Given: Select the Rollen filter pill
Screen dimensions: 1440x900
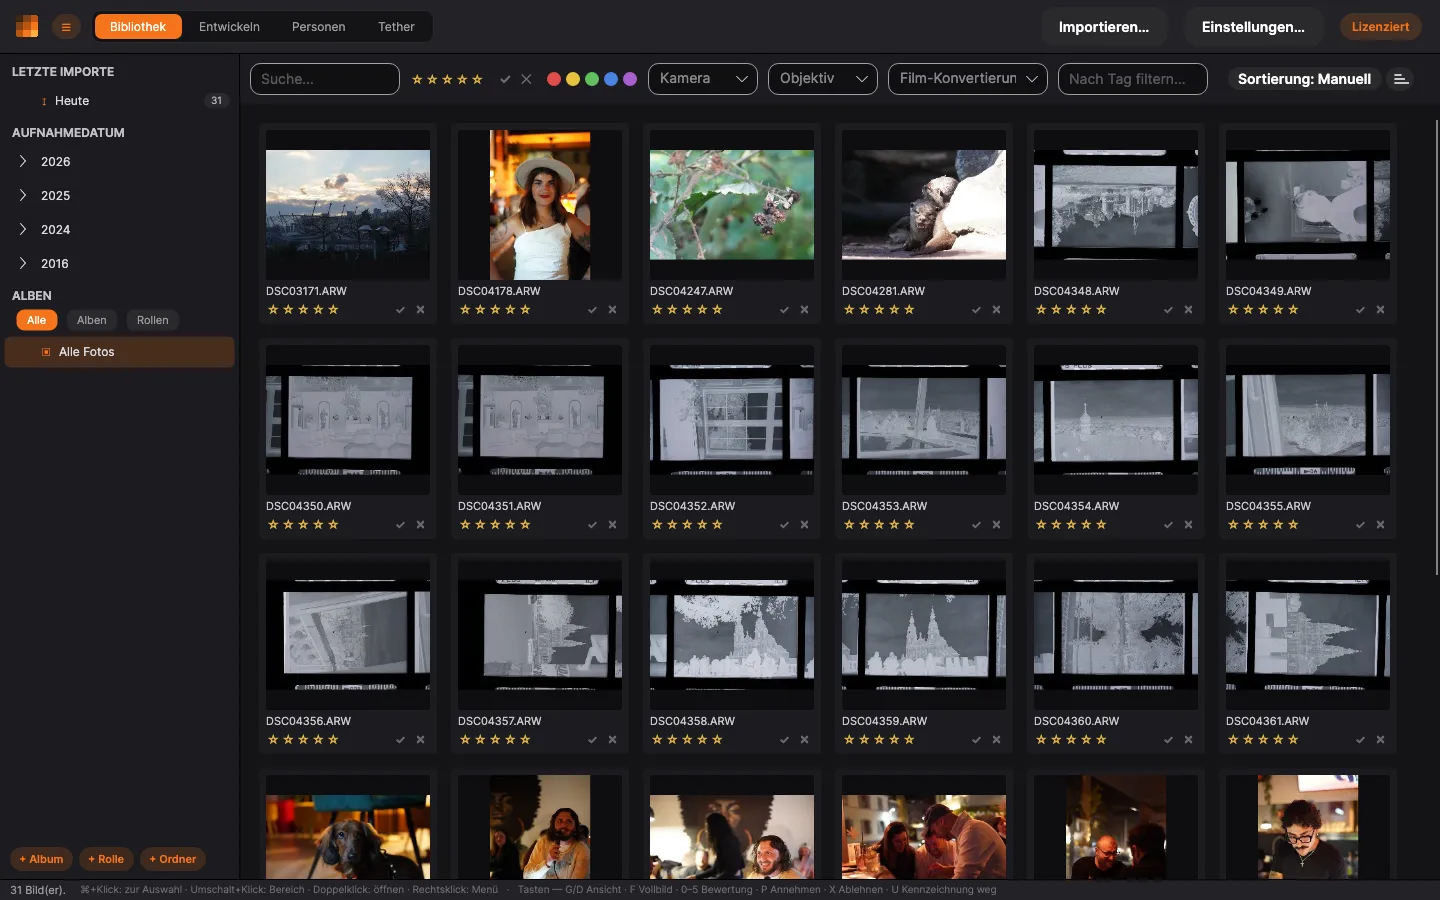Looking at the screenshot, I should (153, 320).
